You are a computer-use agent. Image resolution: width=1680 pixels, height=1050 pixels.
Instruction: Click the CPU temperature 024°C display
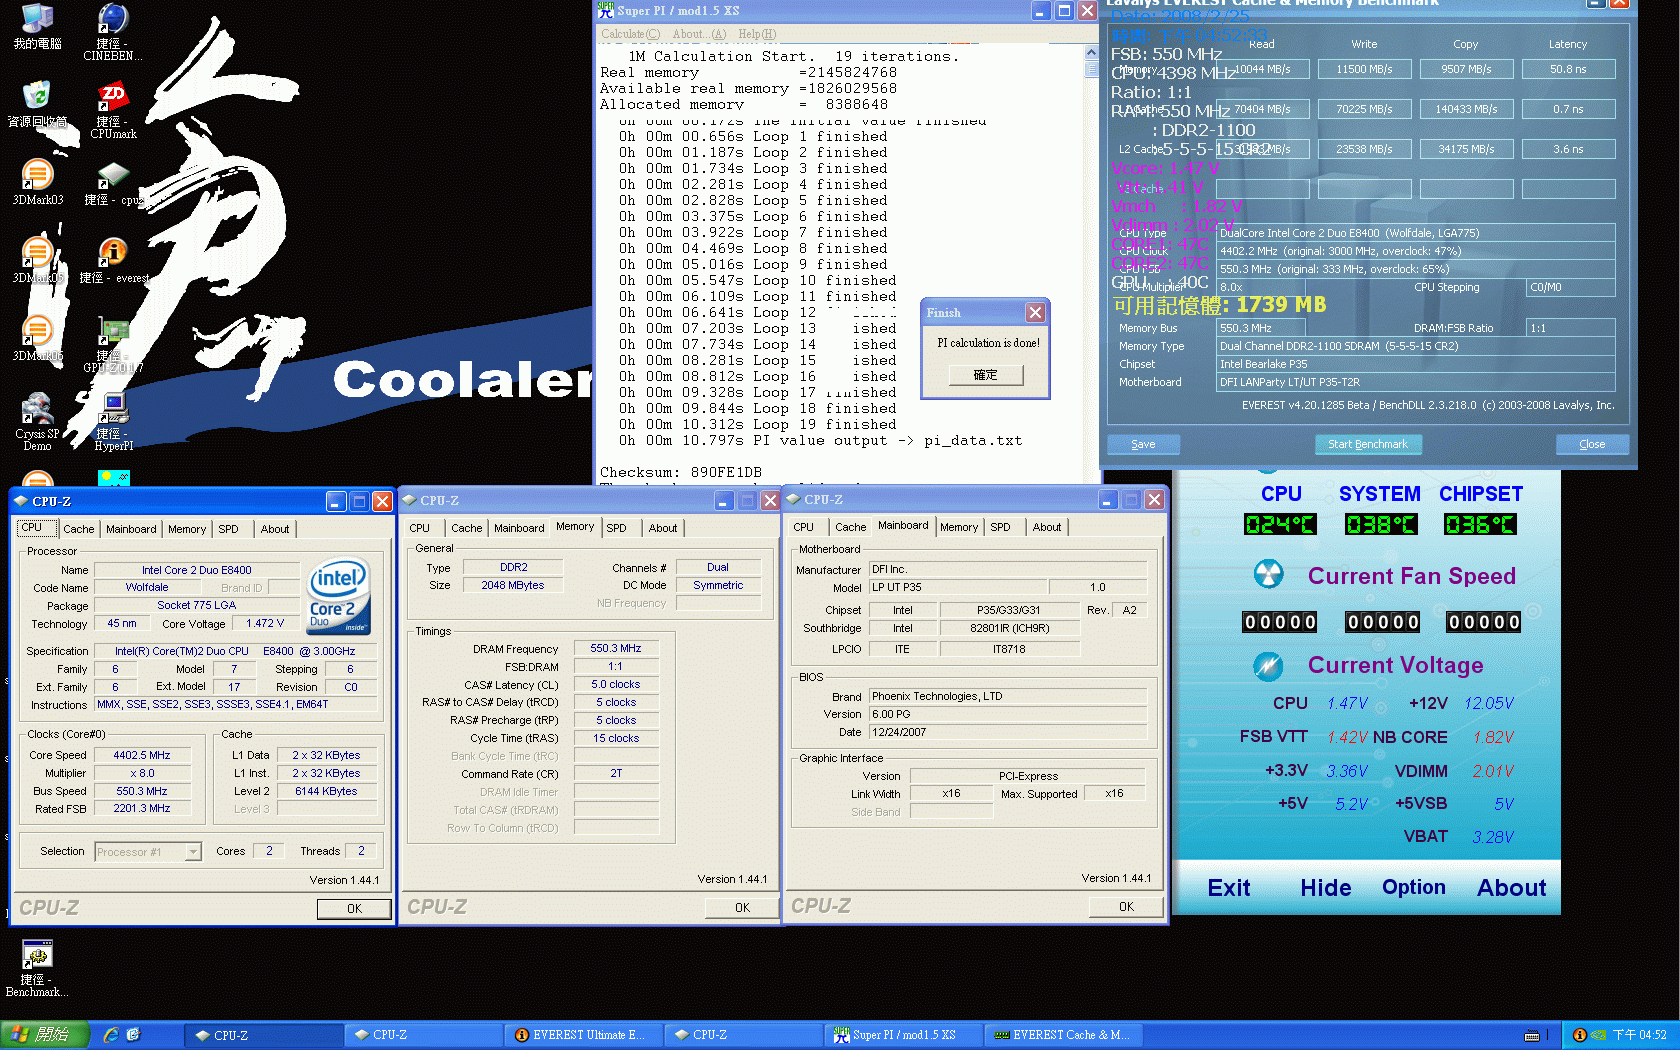(1280, 524)
